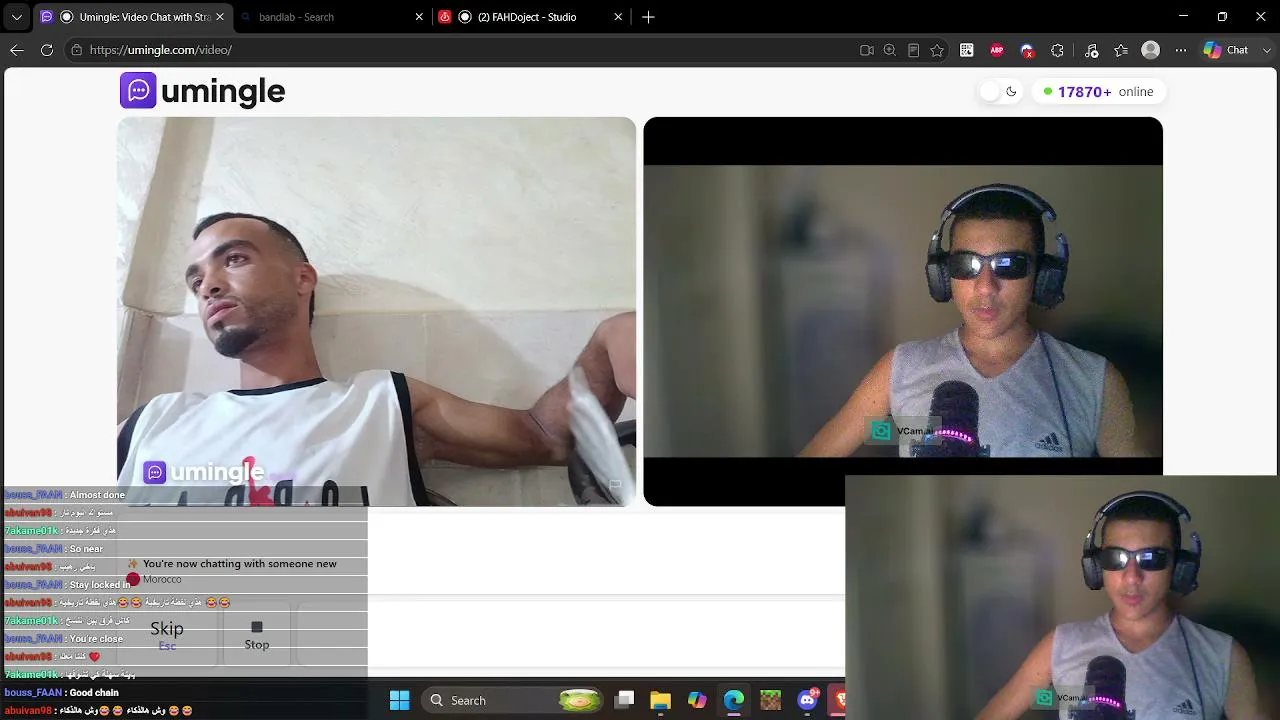Go back to the previous page
The height and width of the screenshot is (720, 1280).
pyautogui.click(x=17, y=50)
